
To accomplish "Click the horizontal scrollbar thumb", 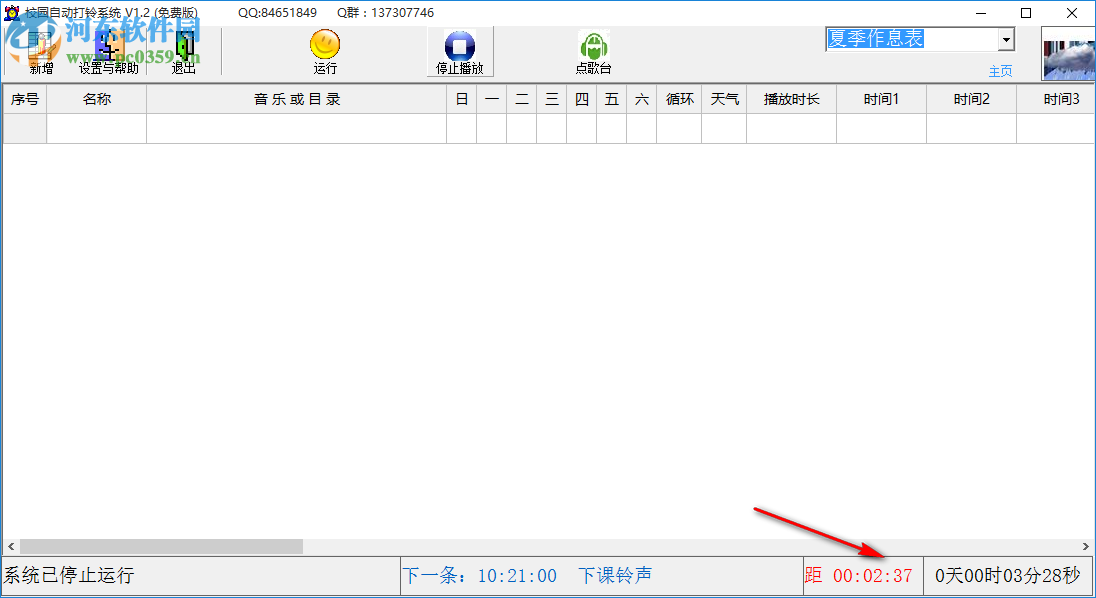I will tap(160, 546).
